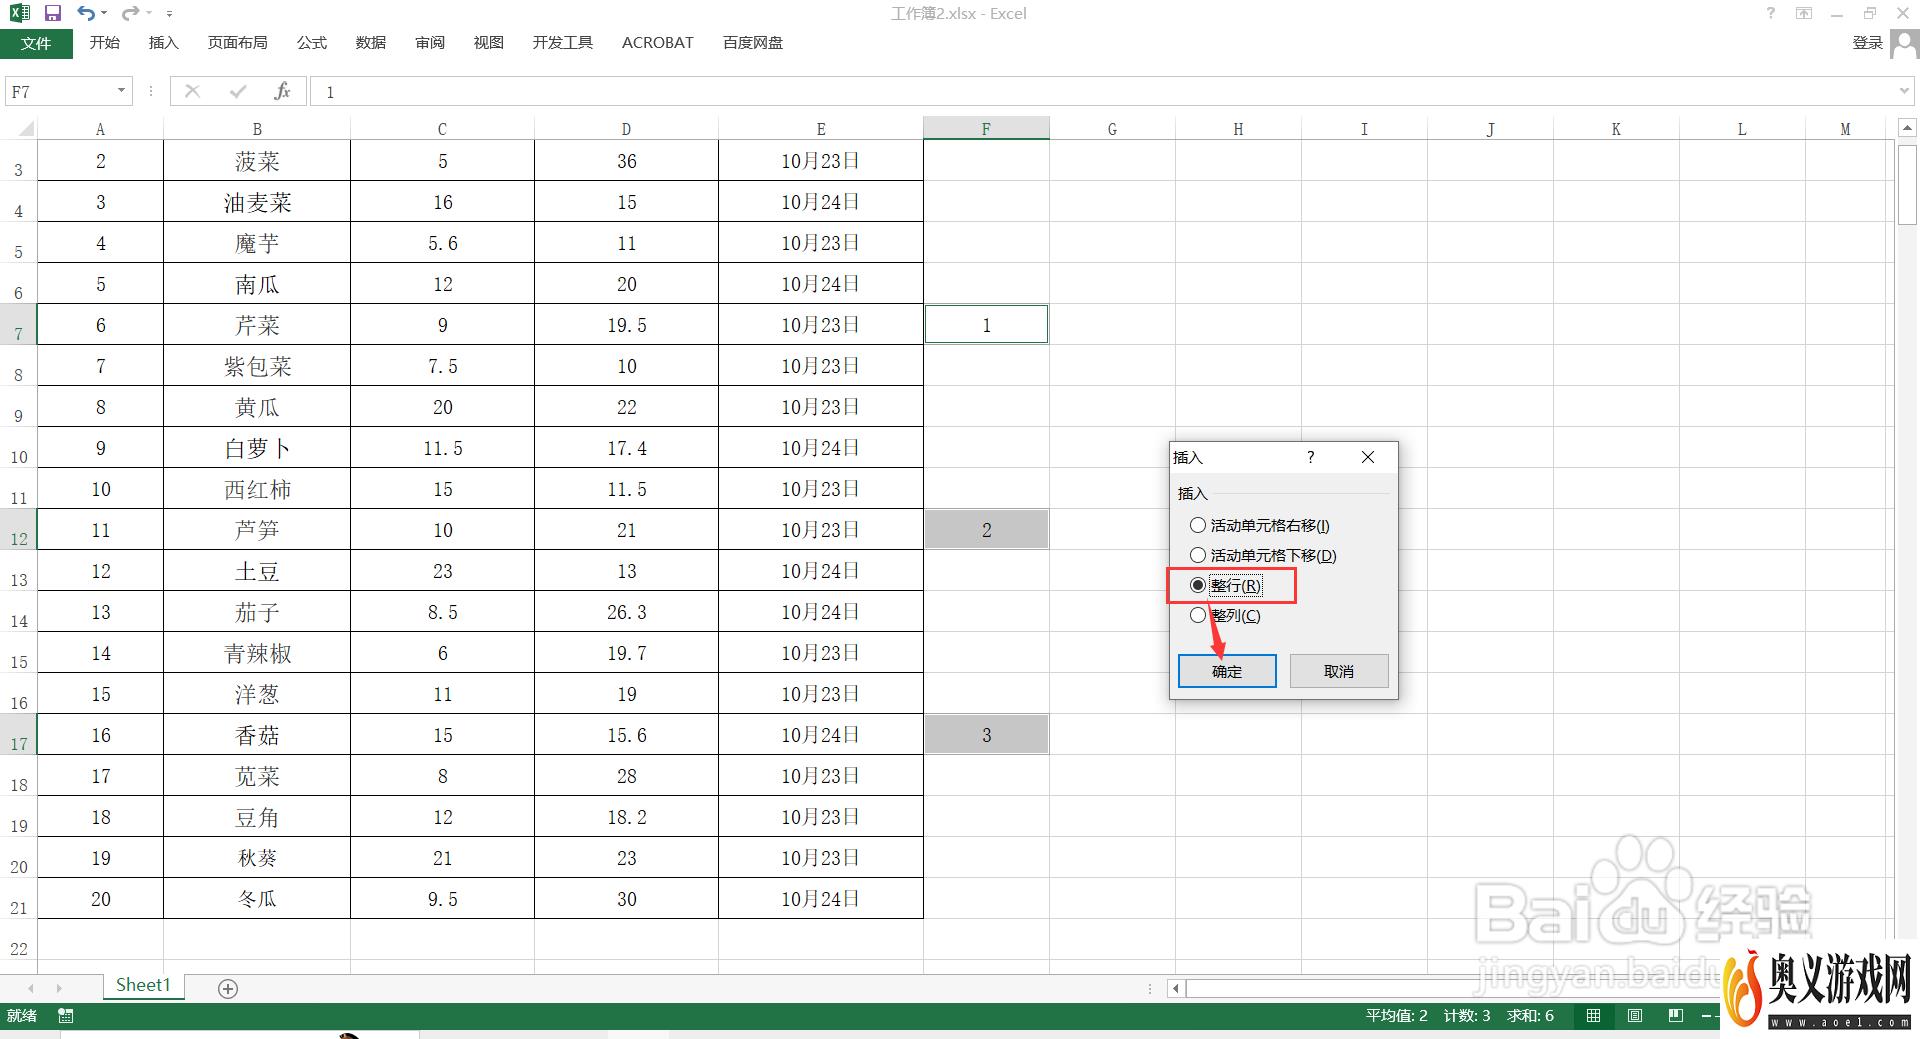1920x1039 pixels.
Task: Select row 12 header
Action: coord(19,530)
